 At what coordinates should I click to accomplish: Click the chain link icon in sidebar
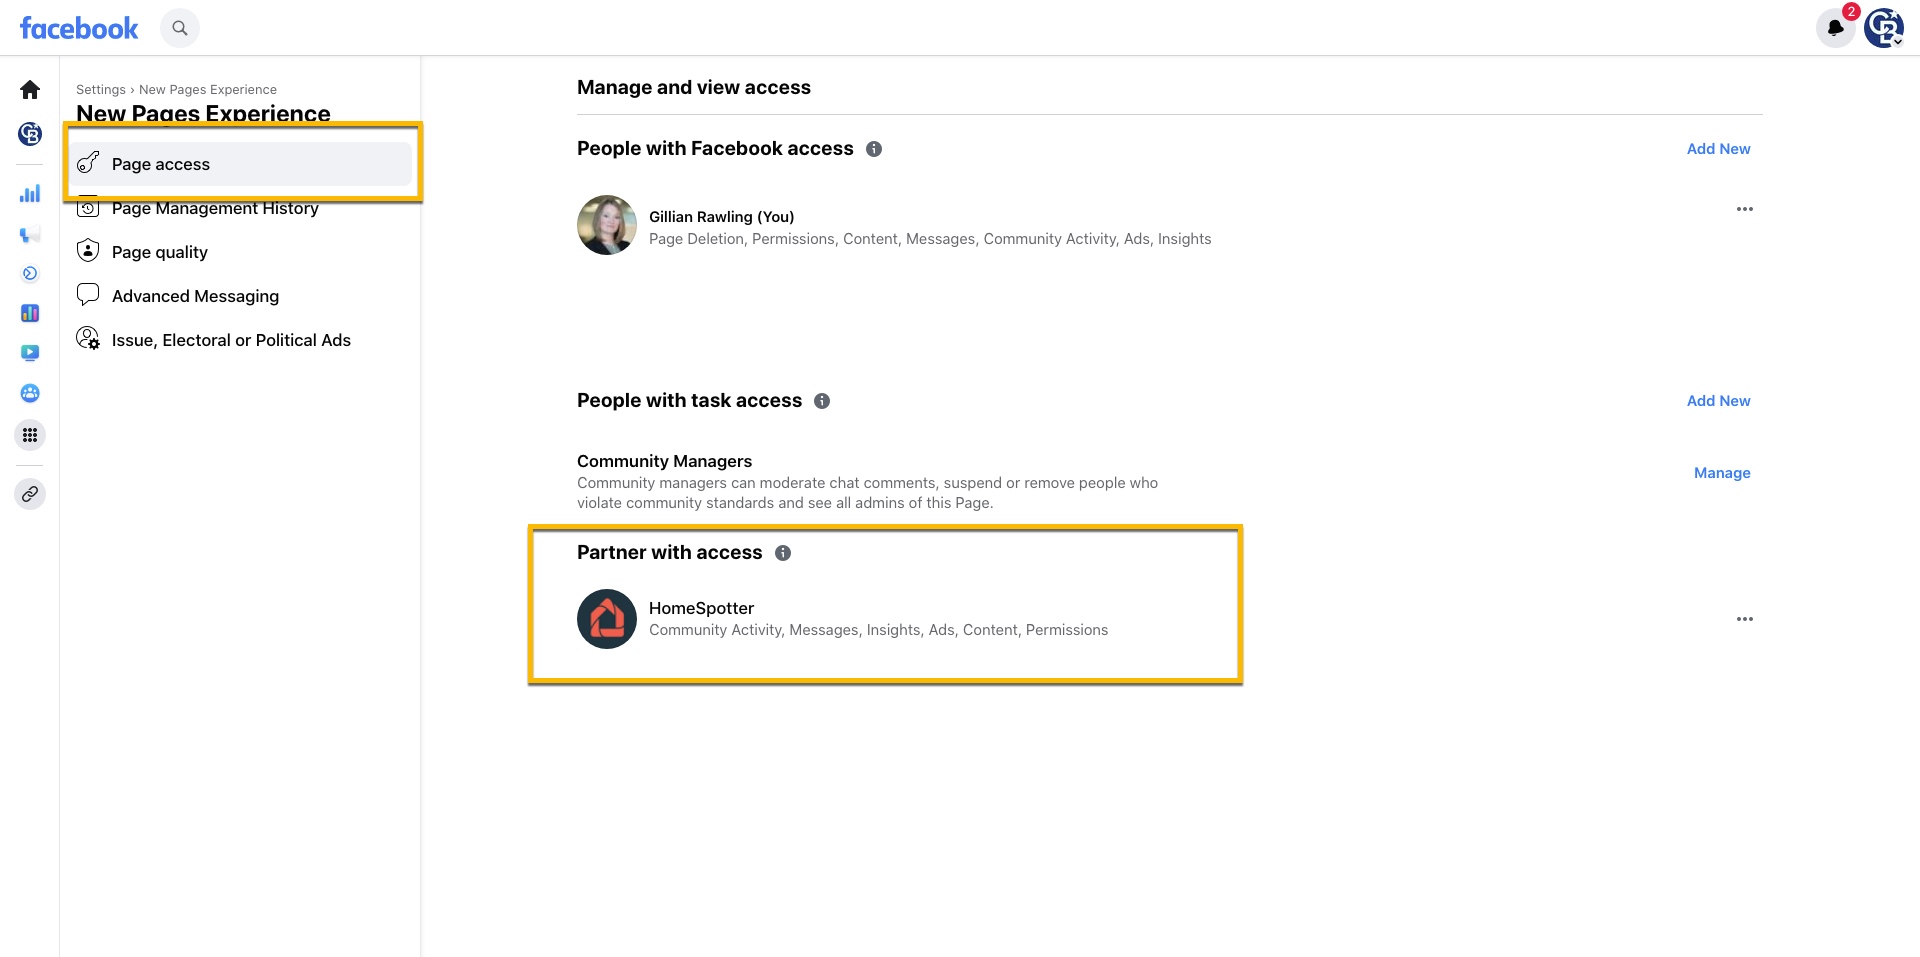pos(30,494)
